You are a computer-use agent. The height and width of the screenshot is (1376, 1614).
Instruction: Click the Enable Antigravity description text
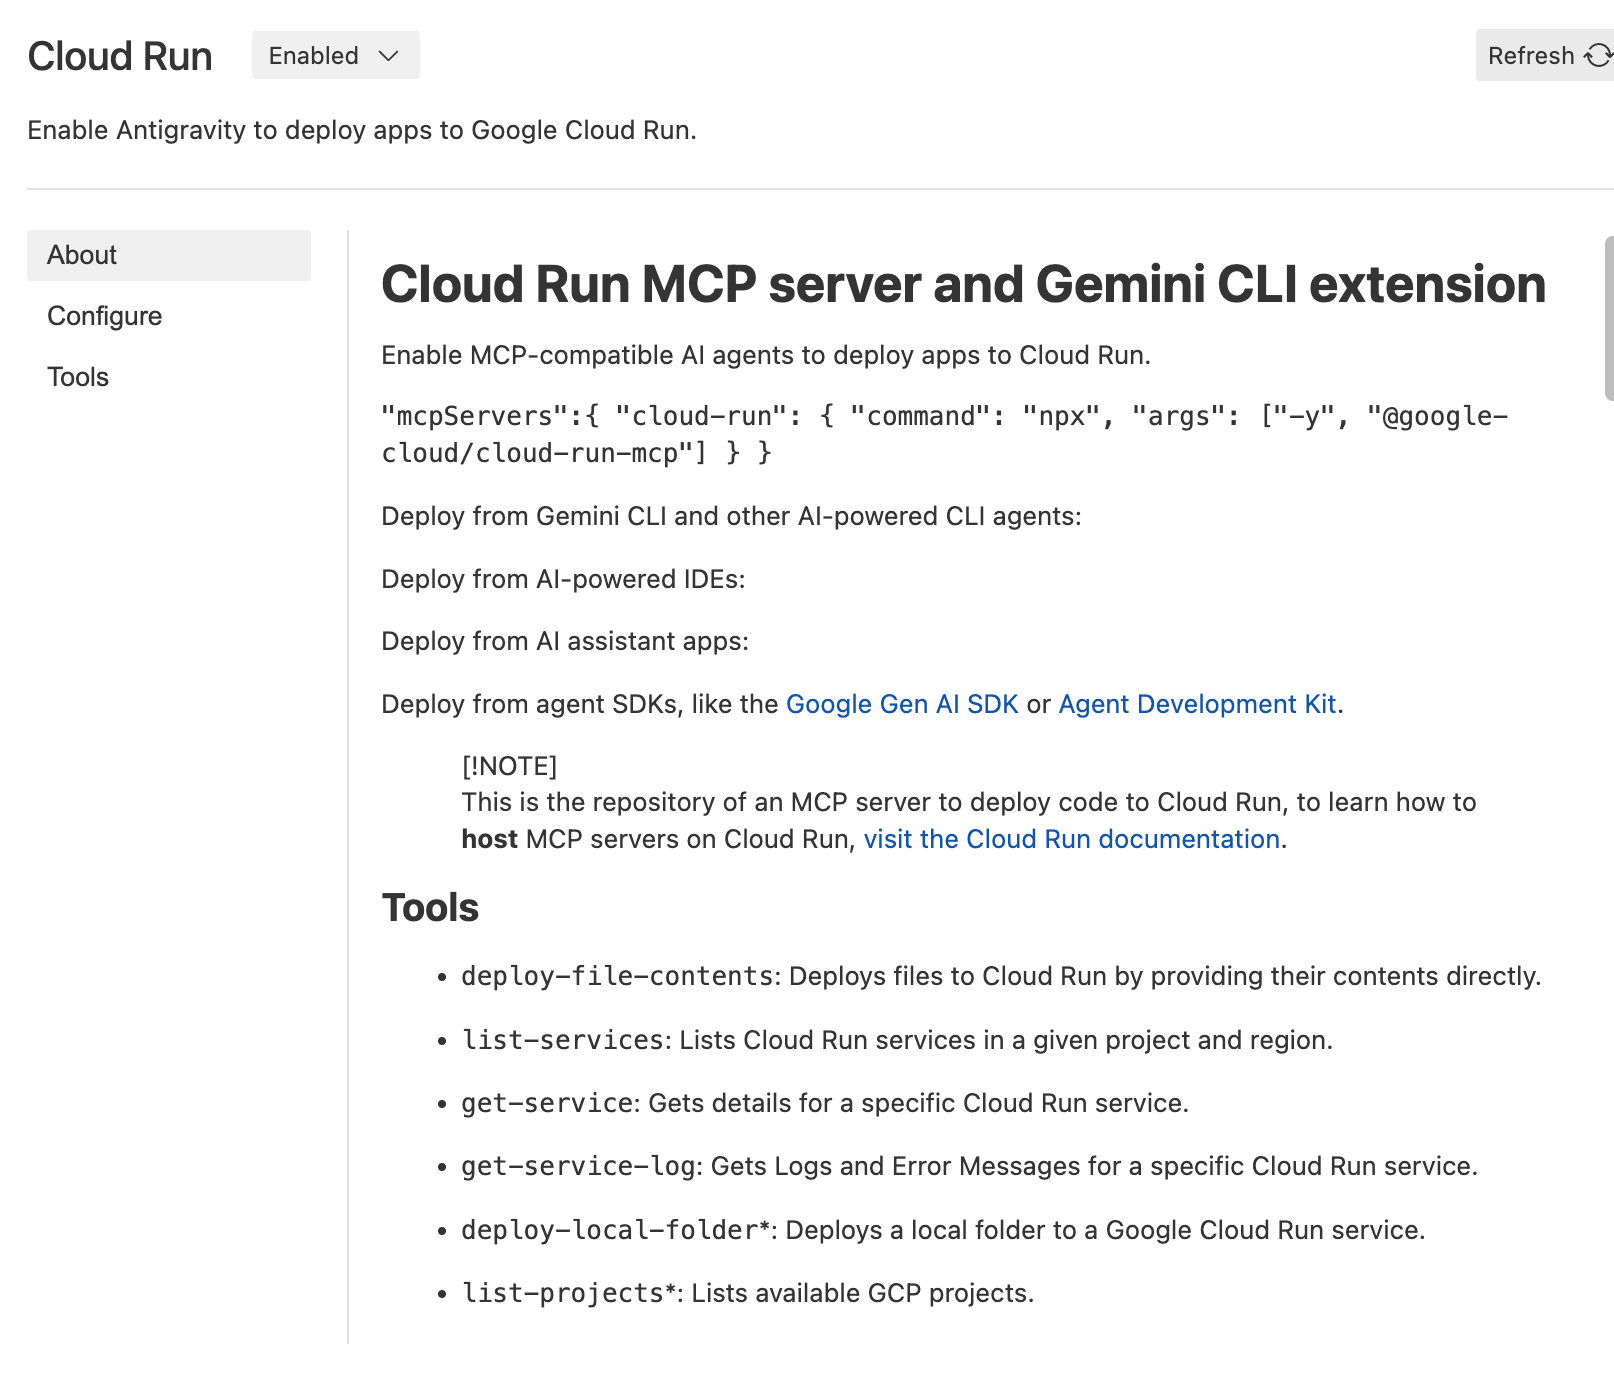click(x=361, y=130)
